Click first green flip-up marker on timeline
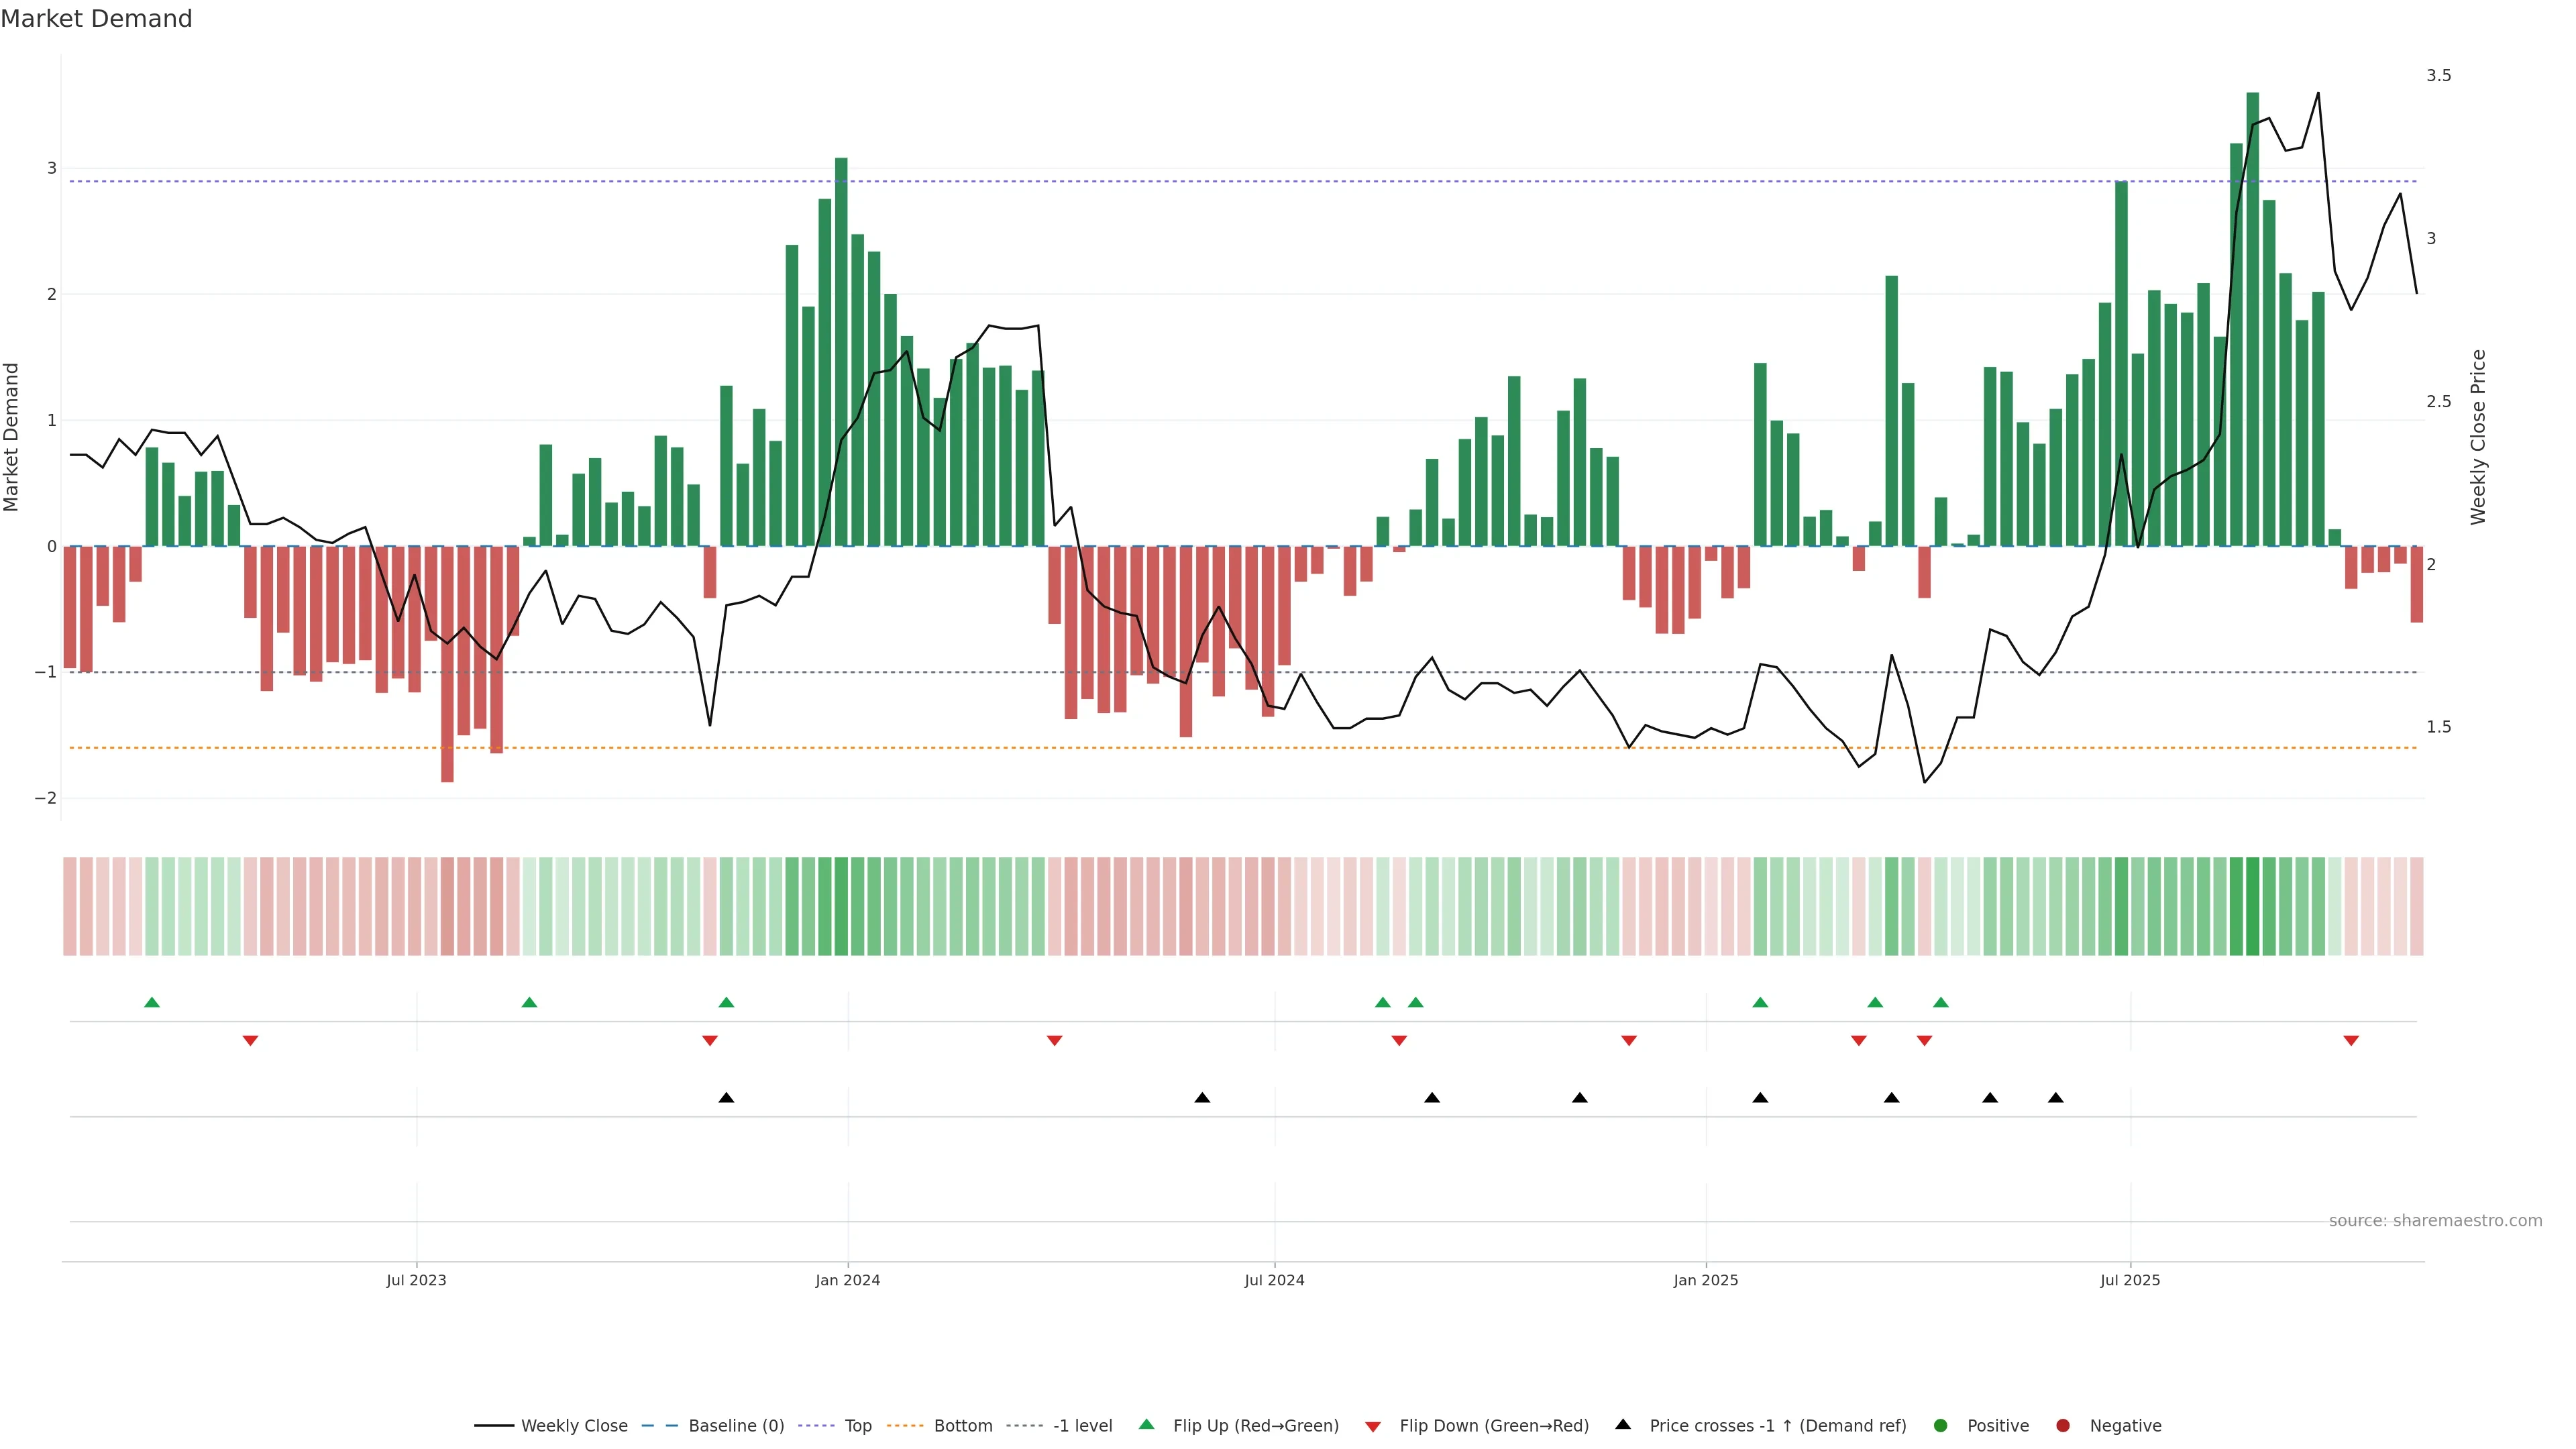 [x=152, y=1003]
